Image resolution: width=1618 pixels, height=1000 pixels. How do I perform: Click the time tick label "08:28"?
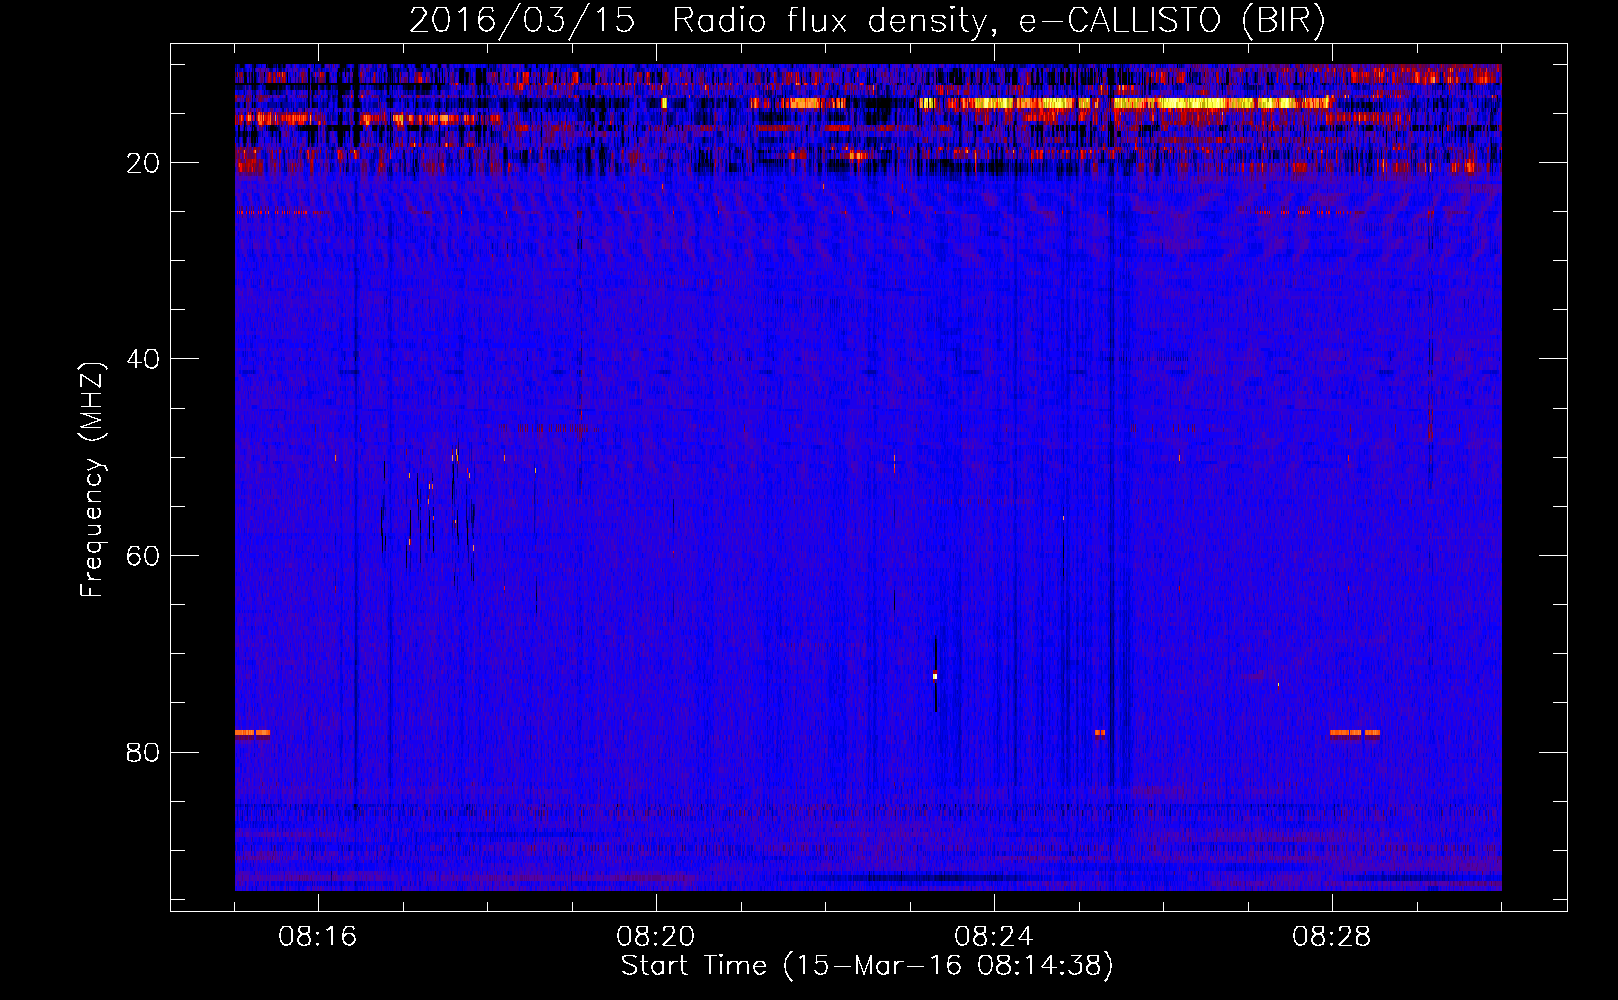click(x=1331, y=937)
